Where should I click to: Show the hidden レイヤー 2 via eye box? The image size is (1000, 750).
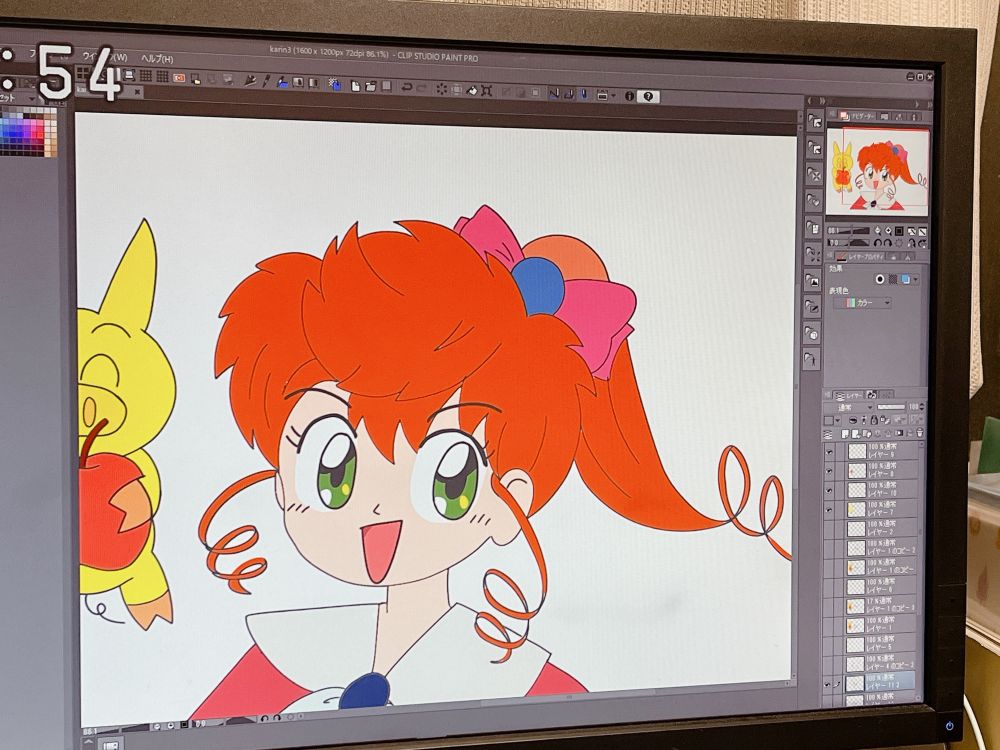[x=829, y=529]
